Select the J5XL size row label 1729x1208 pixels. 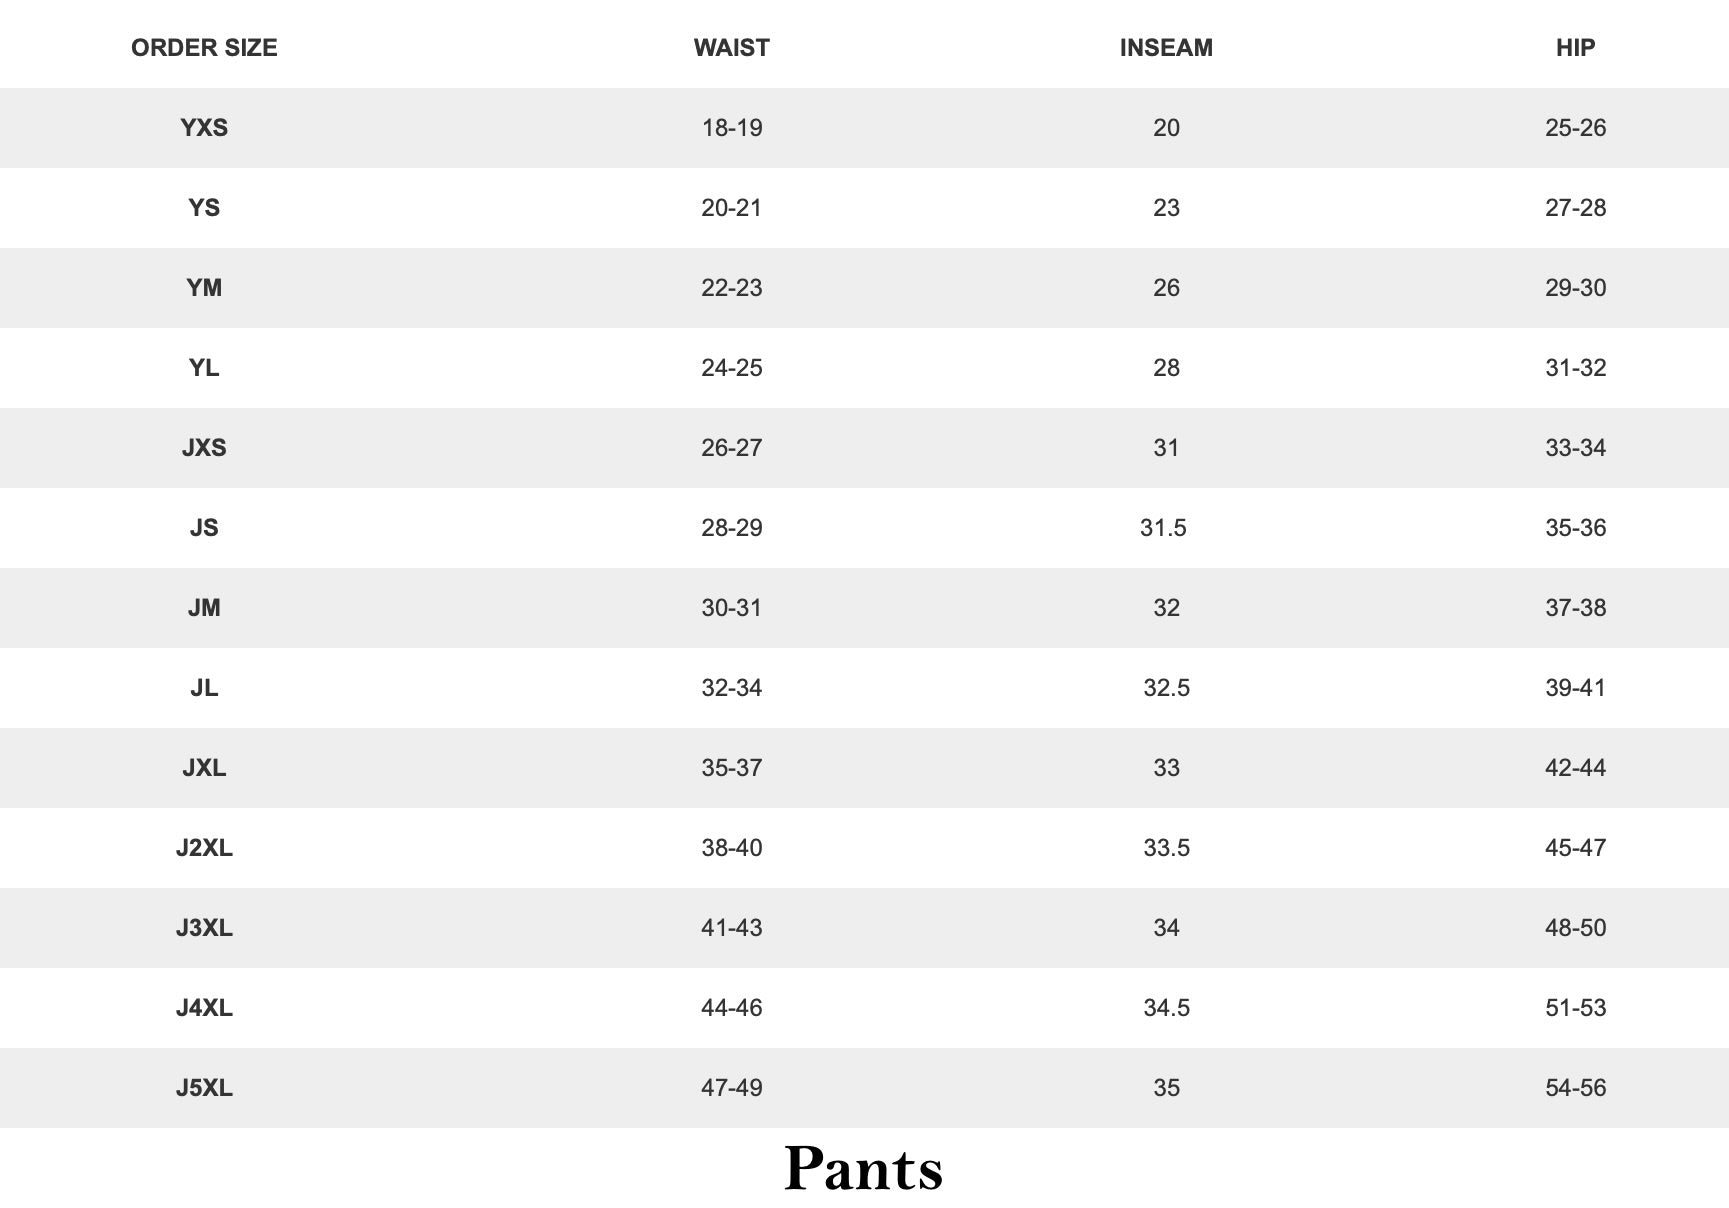[204, 1088]
